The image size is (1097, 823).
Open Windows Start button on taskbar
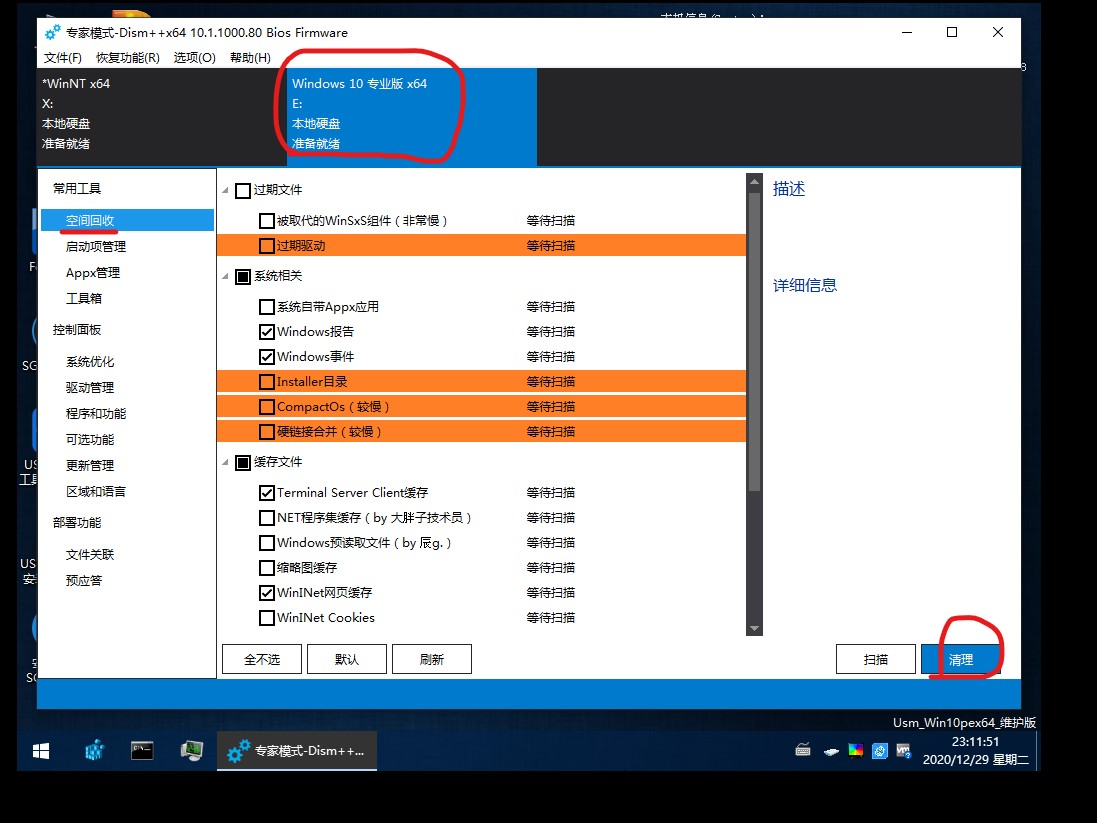(x=41, y=751)
